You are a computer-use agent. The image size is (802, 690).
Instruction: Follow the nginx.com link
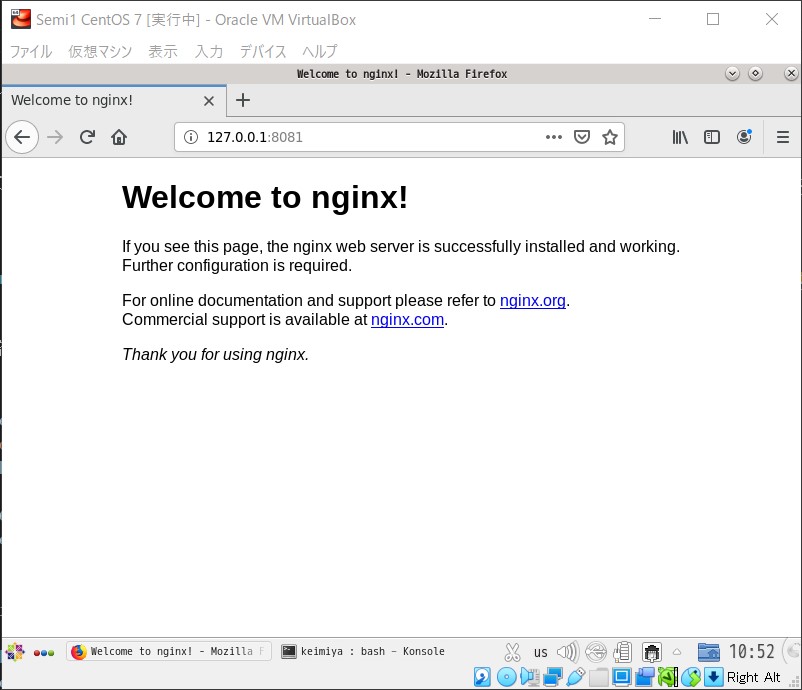pyautogui.click(x=407, y=319)
